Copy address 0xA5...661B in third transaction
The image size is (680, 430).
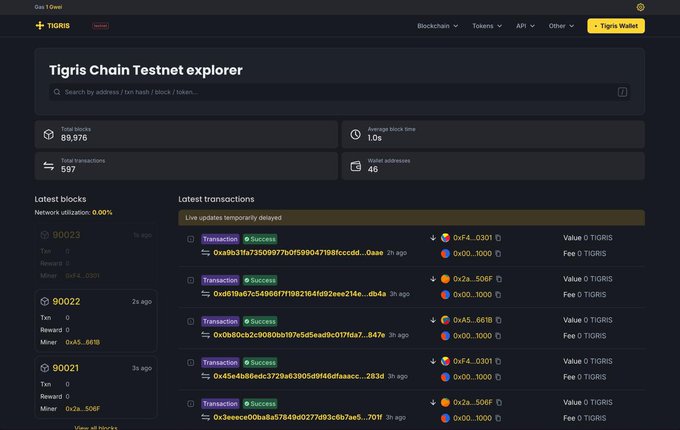pyautogui.click(x=499, y=320)
